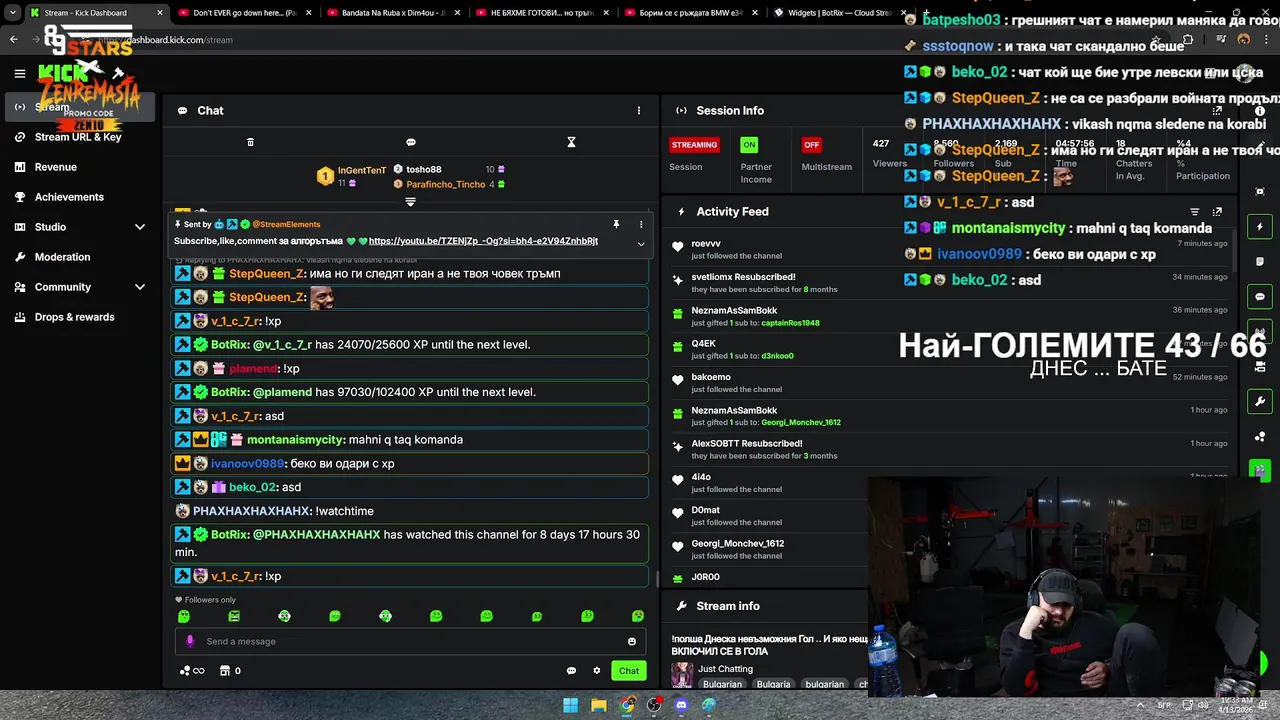Screen dimensions: 1280x720
Task: Click the channel points infinity icon
Action: click(x=191, y=671)
